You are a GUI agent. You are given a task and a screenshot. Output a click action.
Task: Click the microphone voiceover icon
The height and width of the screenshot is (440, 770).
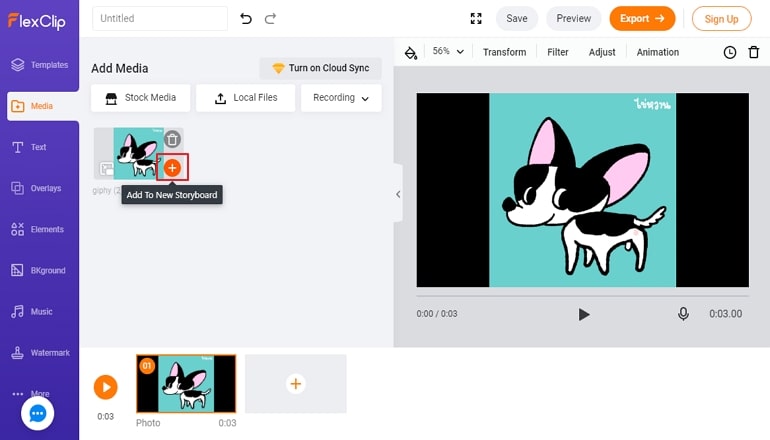(x=683, y=314)
